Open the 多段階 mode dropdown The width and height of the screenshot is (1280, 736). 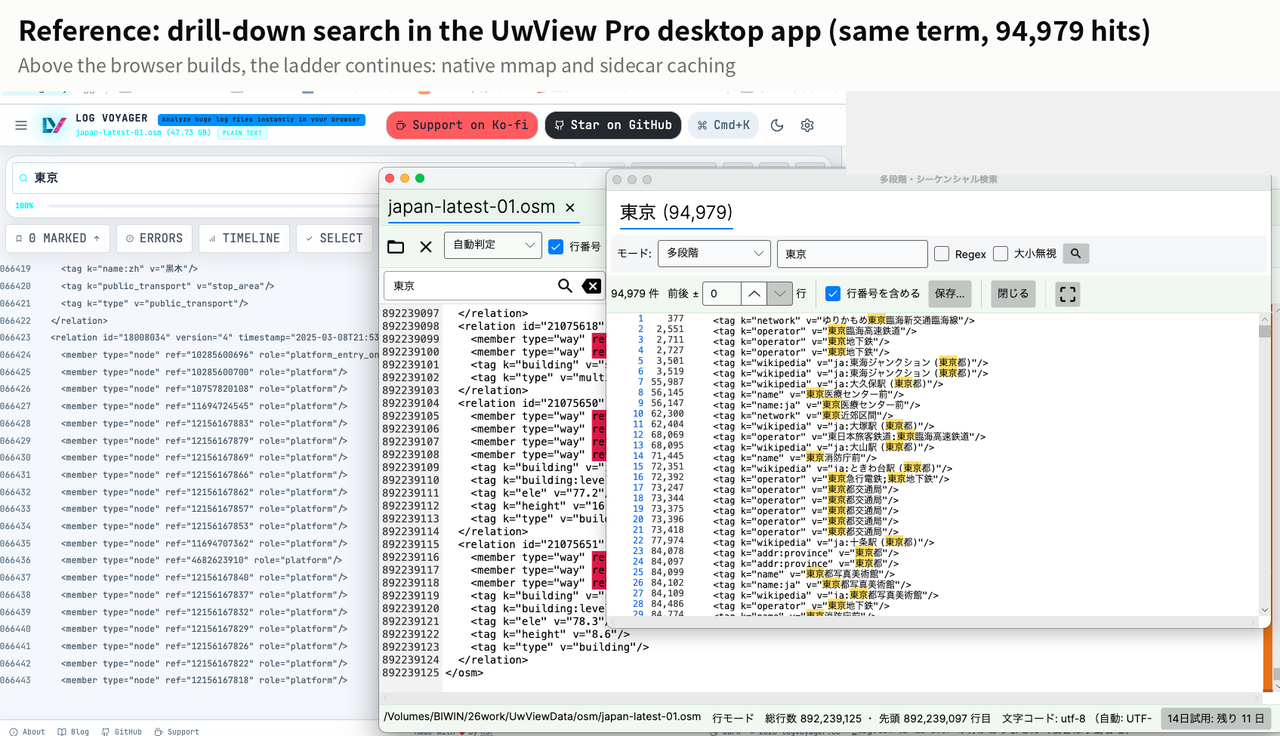(714, 254)
